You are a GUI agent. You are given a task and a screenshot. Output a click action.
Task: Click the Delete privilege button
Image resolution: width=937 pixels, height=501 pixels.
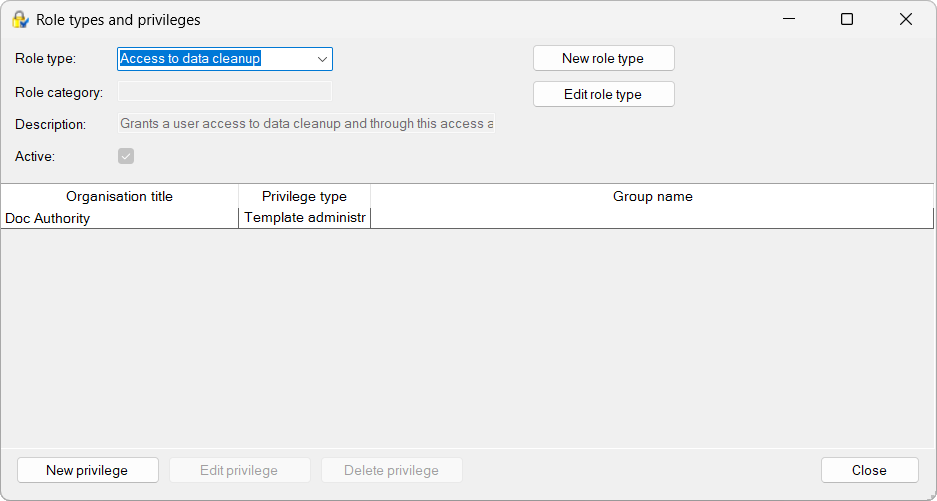[391, 471]
